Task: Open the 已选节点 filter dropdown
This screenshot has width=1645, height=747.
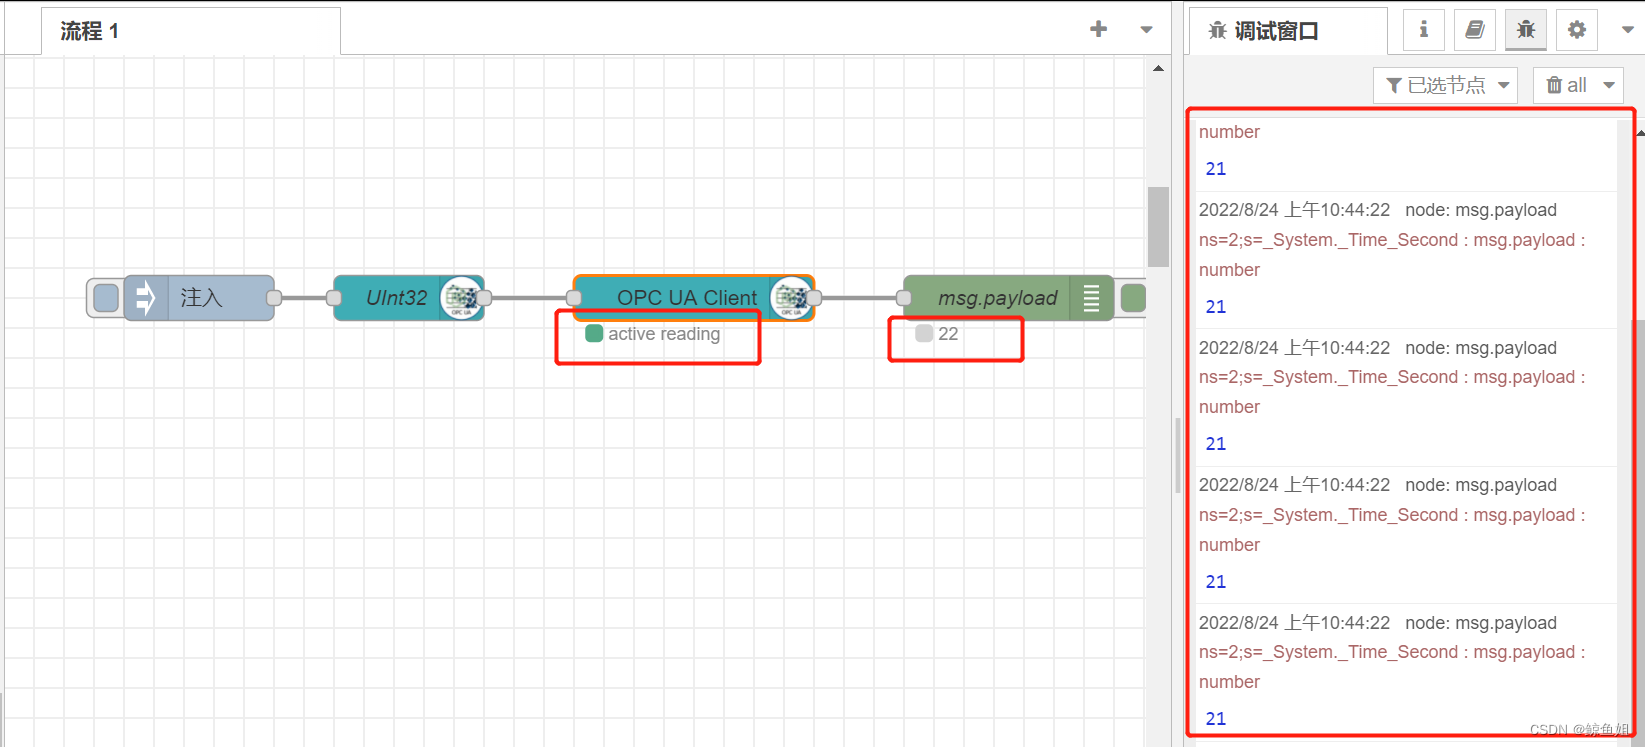Action: tap(1446, 85)
